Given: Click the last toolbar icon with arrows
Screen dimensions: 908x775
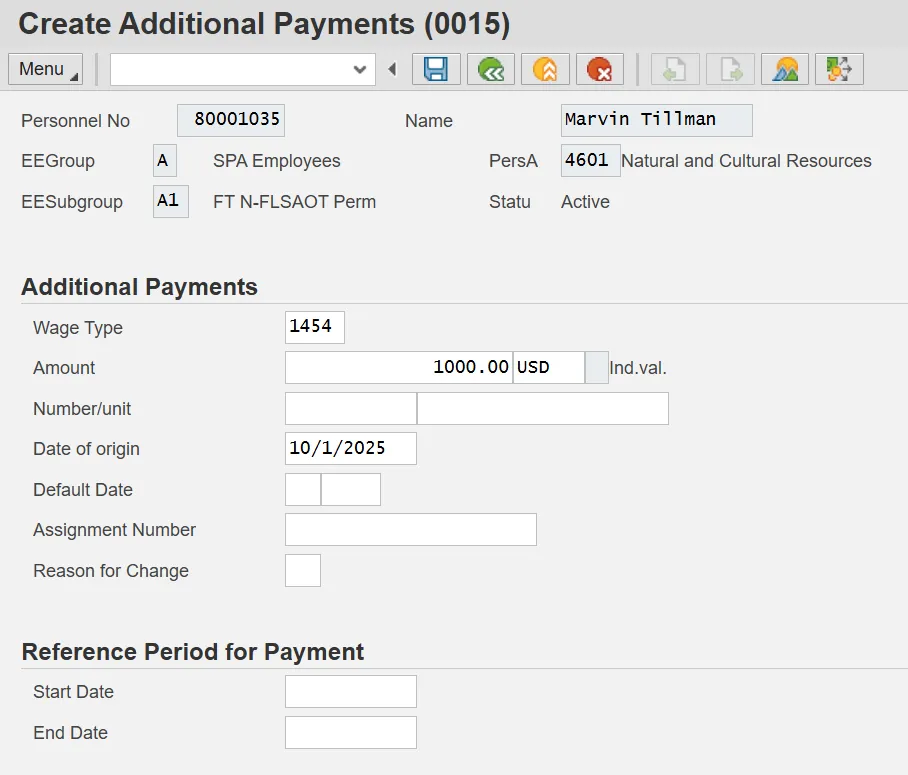Looking at the screenshot, I should pyautogui.click(x=839, y=69).
